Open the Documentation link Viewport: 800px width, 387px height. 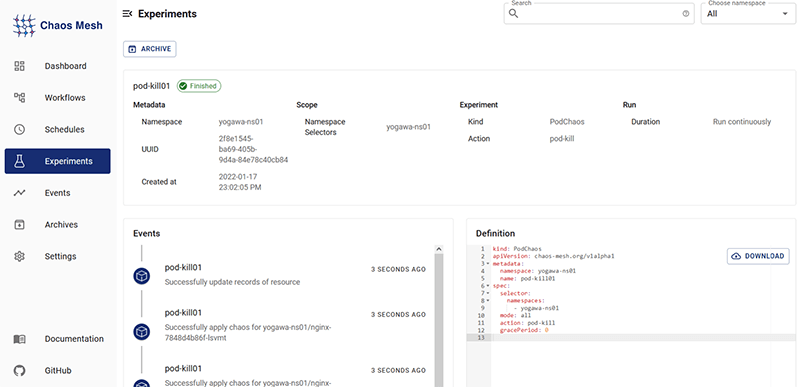click(x=58, y=339)
